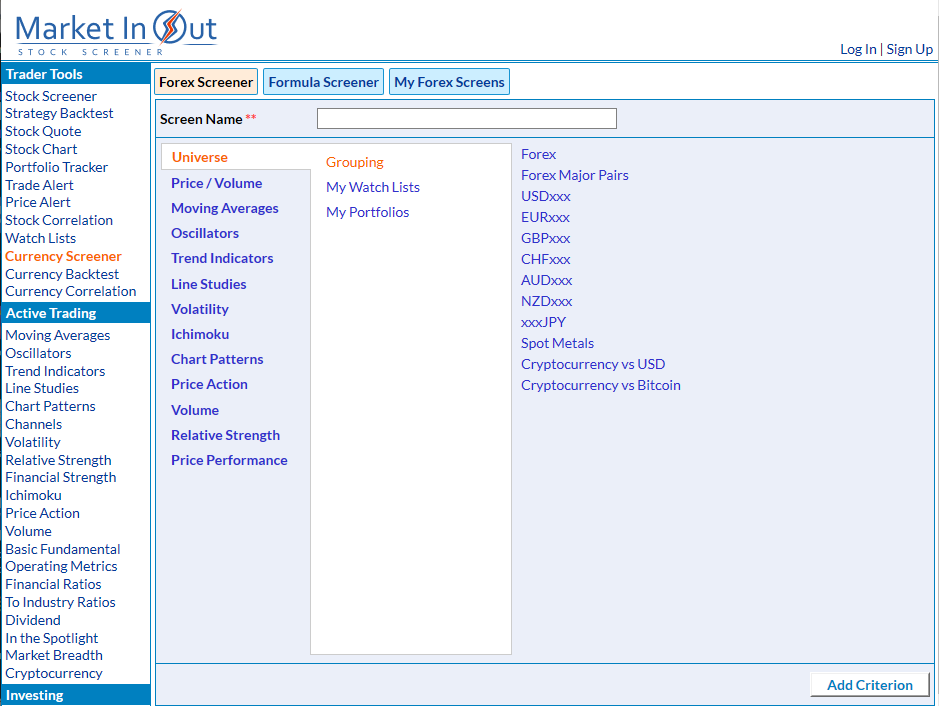Viewport: 939px width, 706px height.
Task: Pick the GBPxxx grouping
Action: click(546, 238)
